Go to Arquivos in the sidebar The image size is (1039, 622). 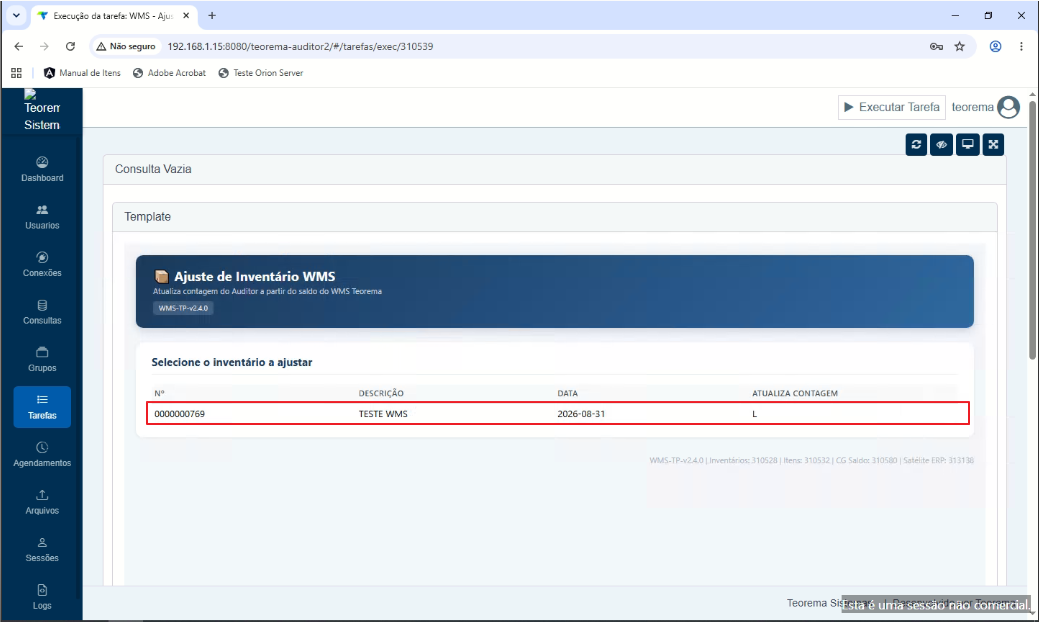click(42, 502)
